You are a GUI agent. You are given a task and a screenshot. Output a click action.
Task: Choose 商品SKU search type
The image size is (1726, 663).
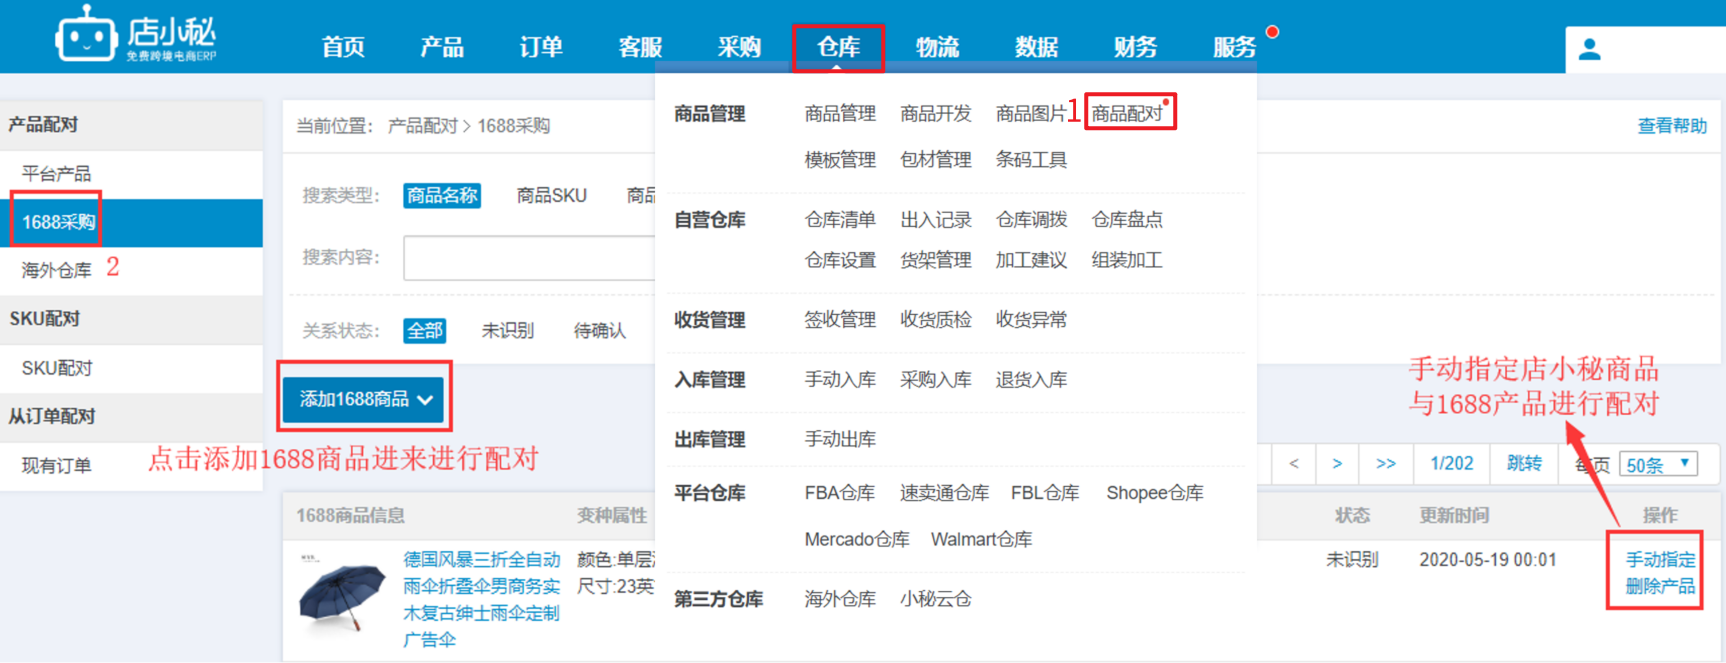point(551,195)
